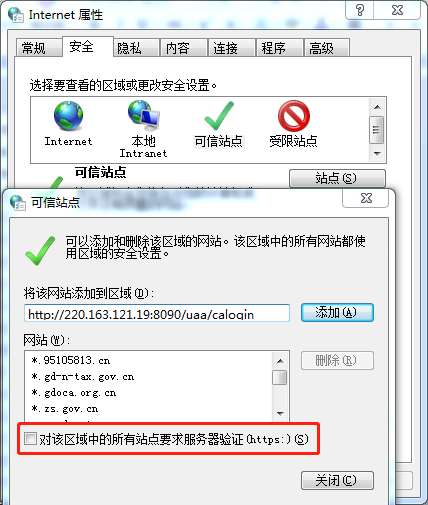Select *.gdoca.org.cn in website list
This screenshot has height=505, width=428.
click(x=74, y=393)
